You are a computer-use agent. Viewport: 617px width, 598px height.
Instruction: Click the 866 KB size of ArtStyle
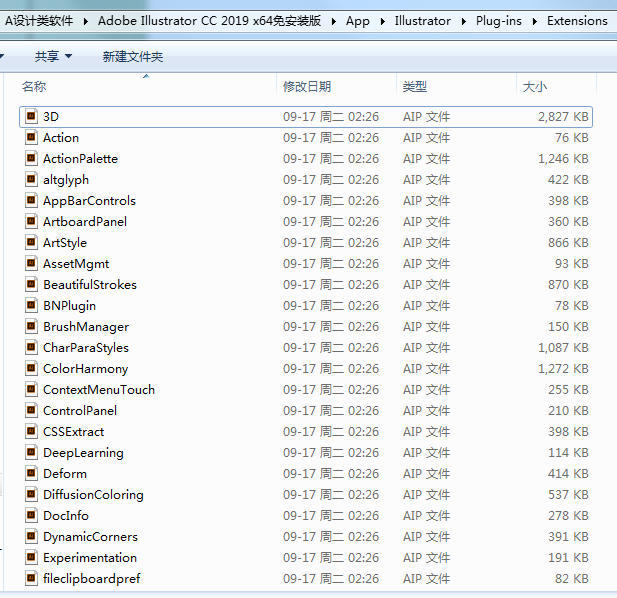click(x=568, y=242)
